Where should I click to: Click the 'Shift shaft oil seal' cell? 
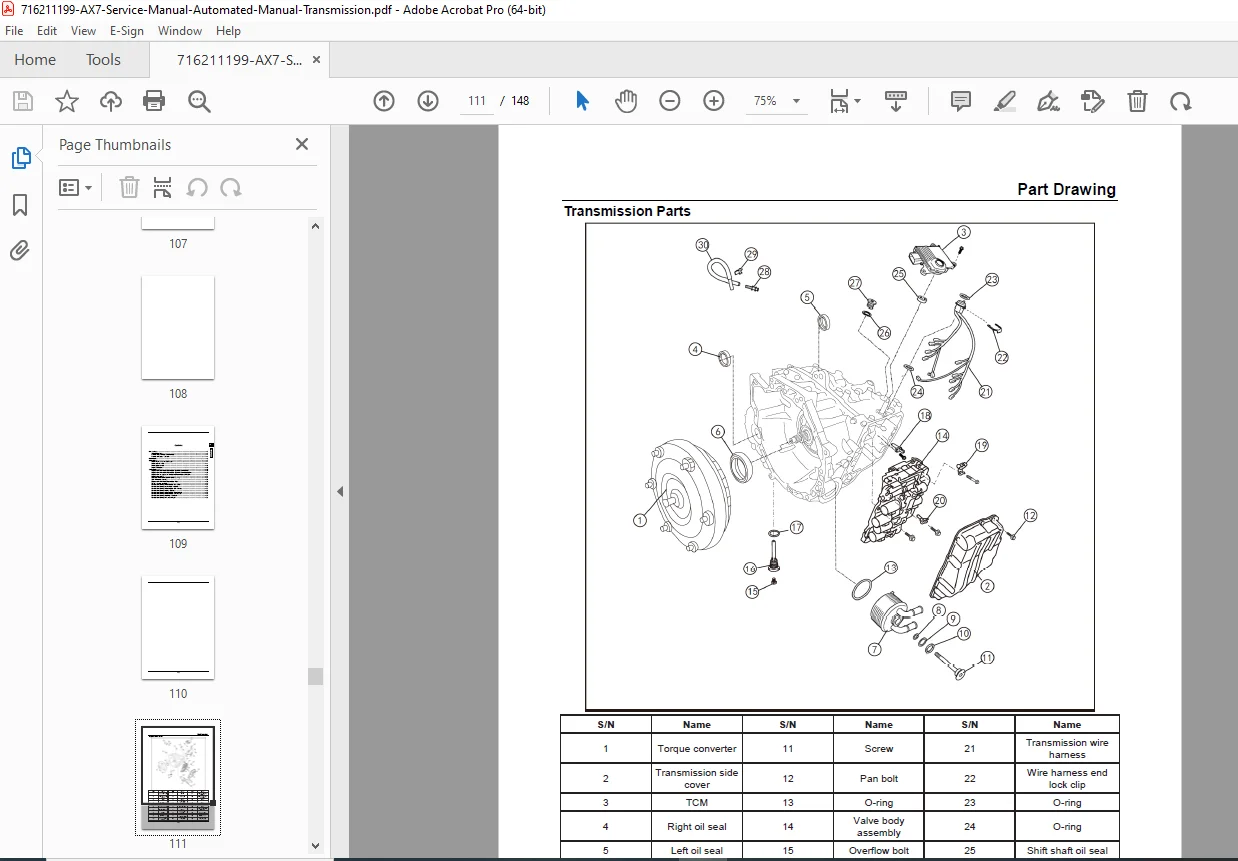[1067, 851]
